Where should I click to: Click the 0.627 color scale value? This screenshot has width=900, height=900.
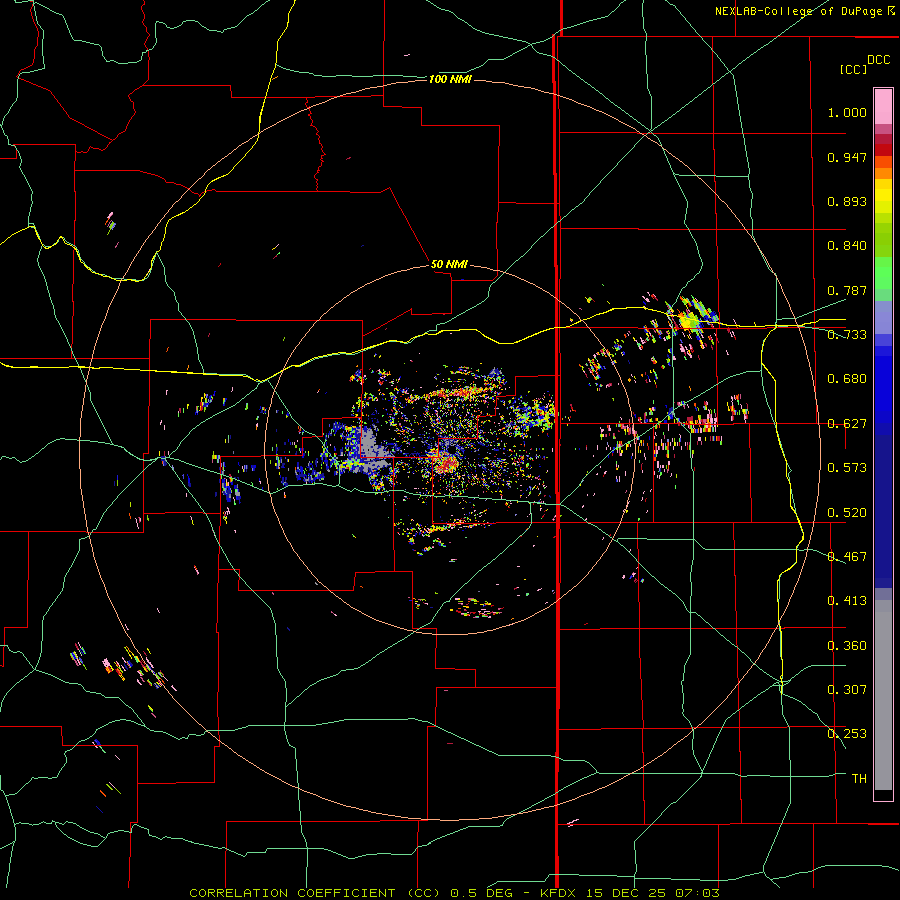pyautogui.click(x=847, y=424)
